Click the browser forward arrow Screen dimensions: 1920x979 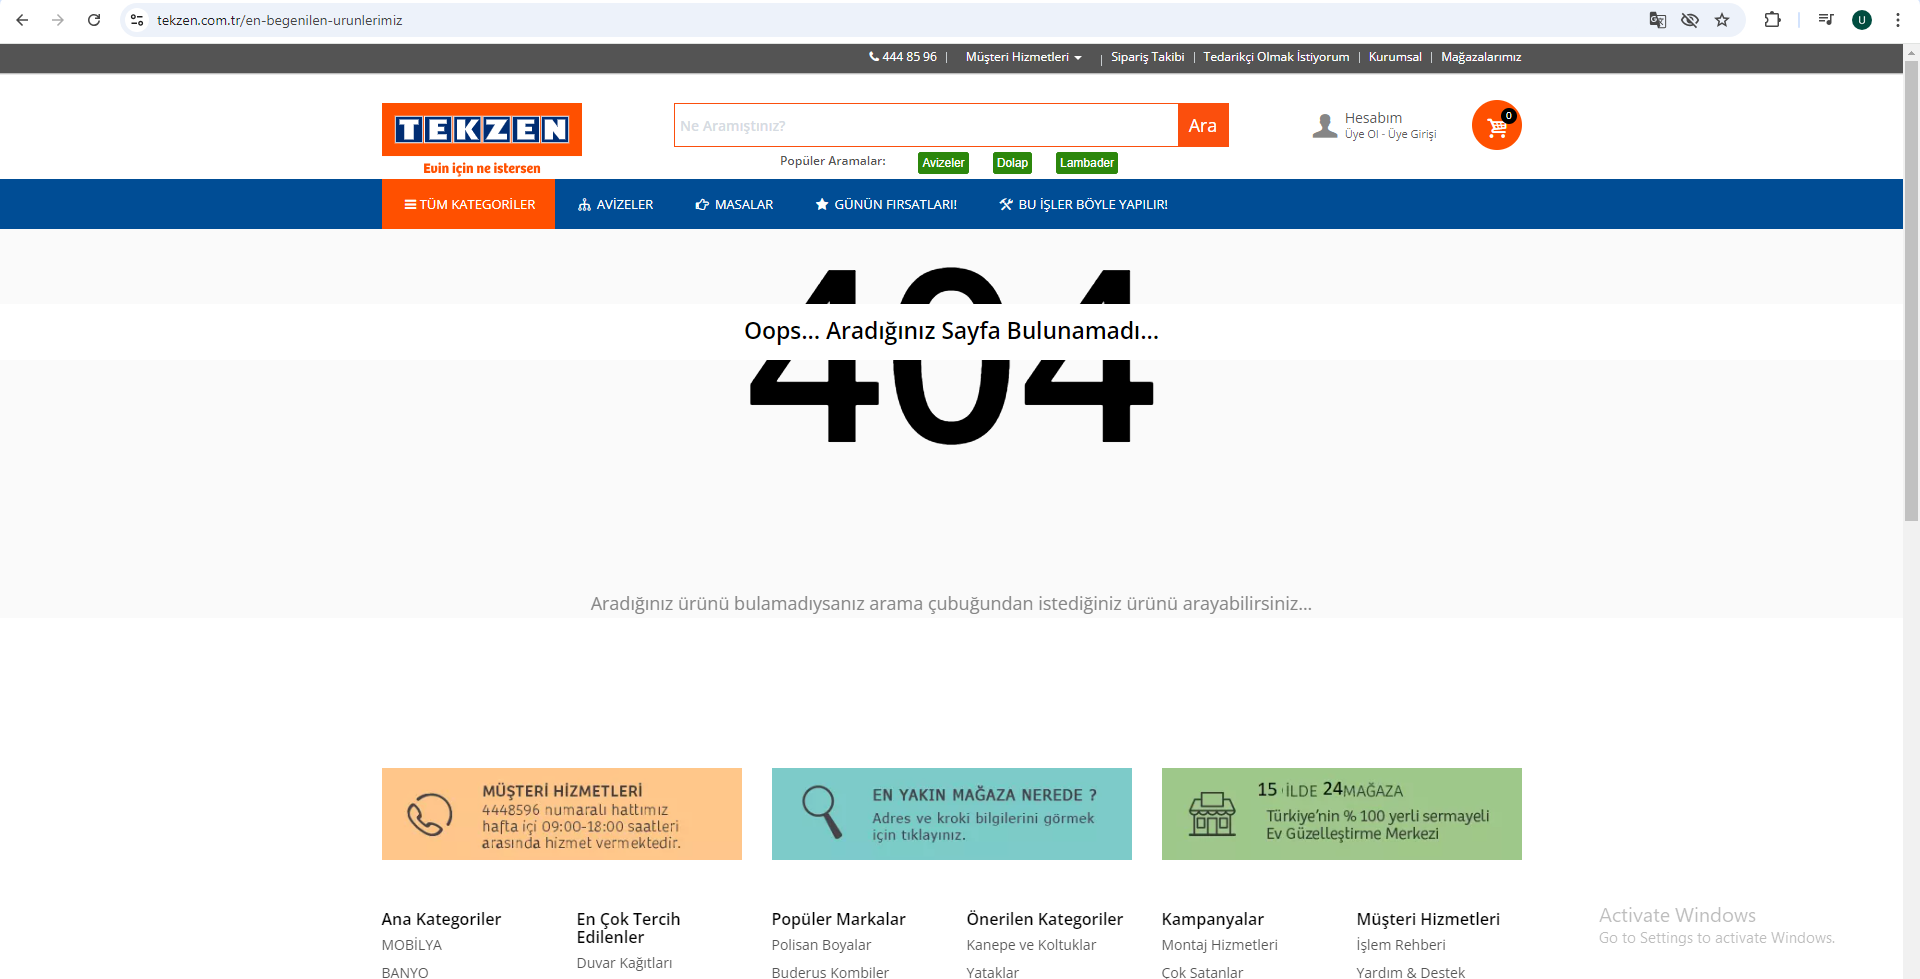pyautogui.click(x=58, y=20)
